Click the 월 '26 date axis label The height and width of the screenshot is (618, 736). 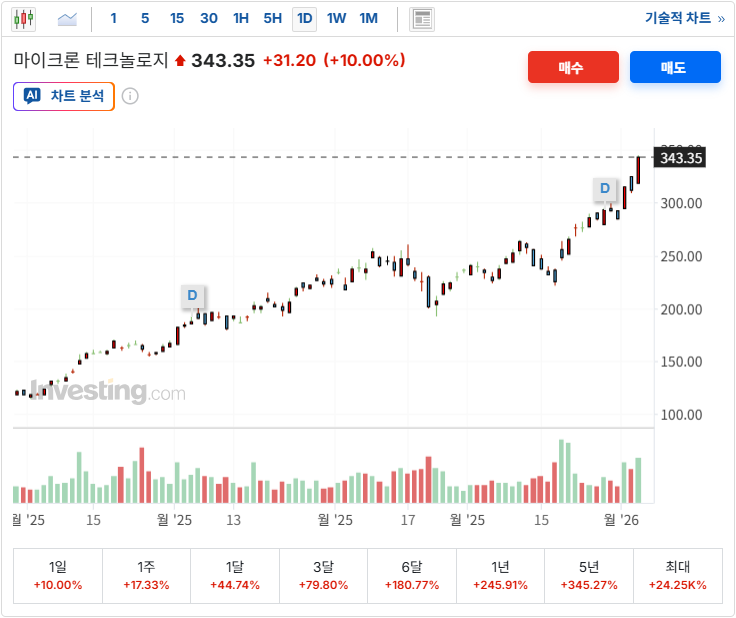pos(621,520)
